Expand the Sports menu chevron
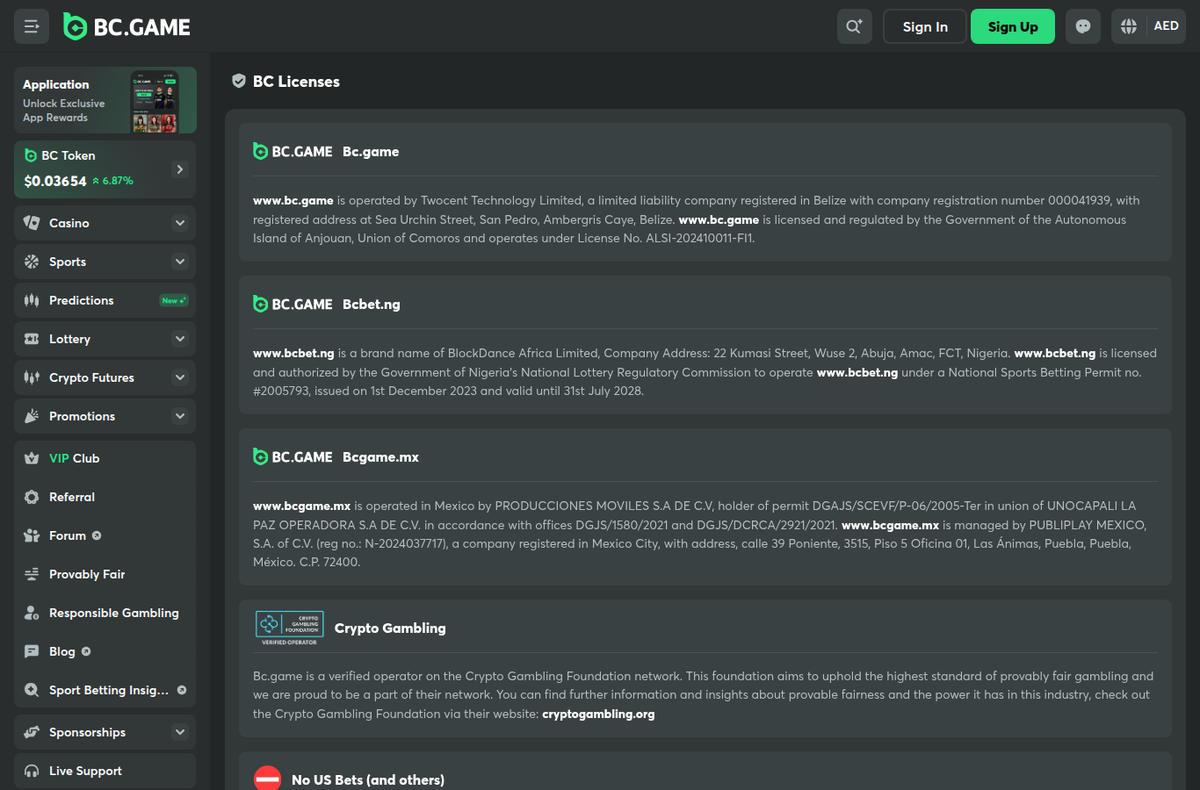Image resolution: width=1200 pixels, height=790 pixels. 180,262
